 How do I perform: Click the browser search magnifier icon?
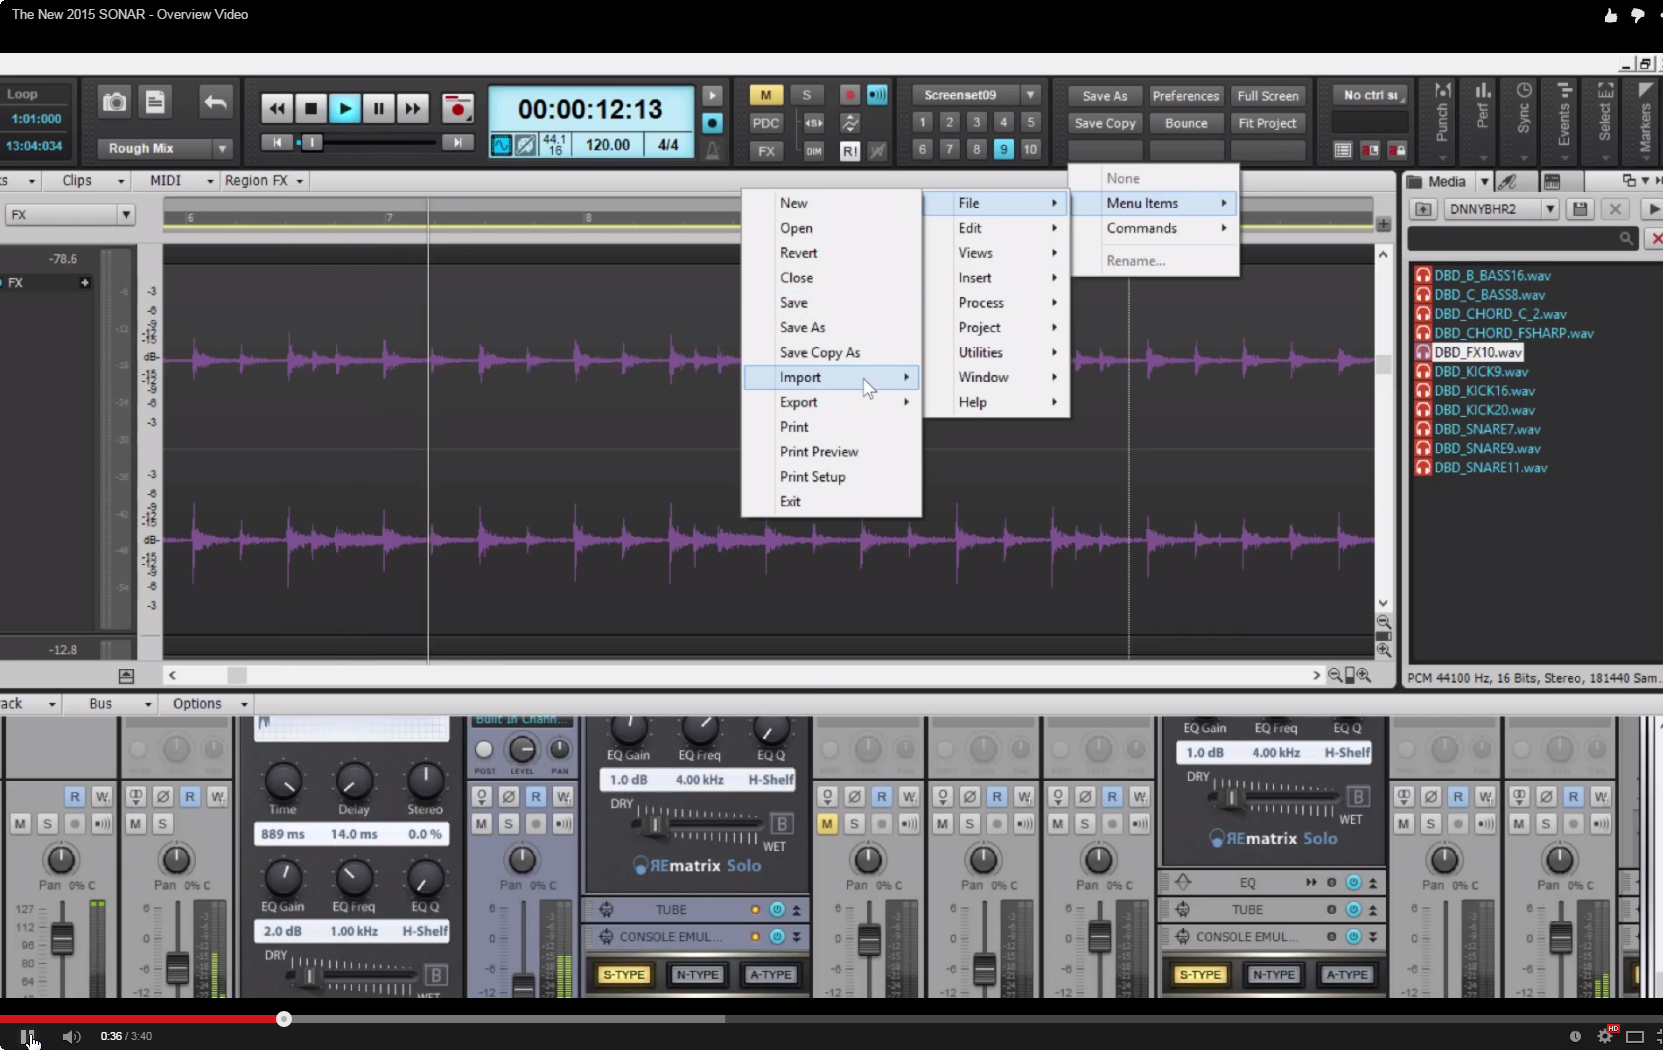(x=1626, y=238)
